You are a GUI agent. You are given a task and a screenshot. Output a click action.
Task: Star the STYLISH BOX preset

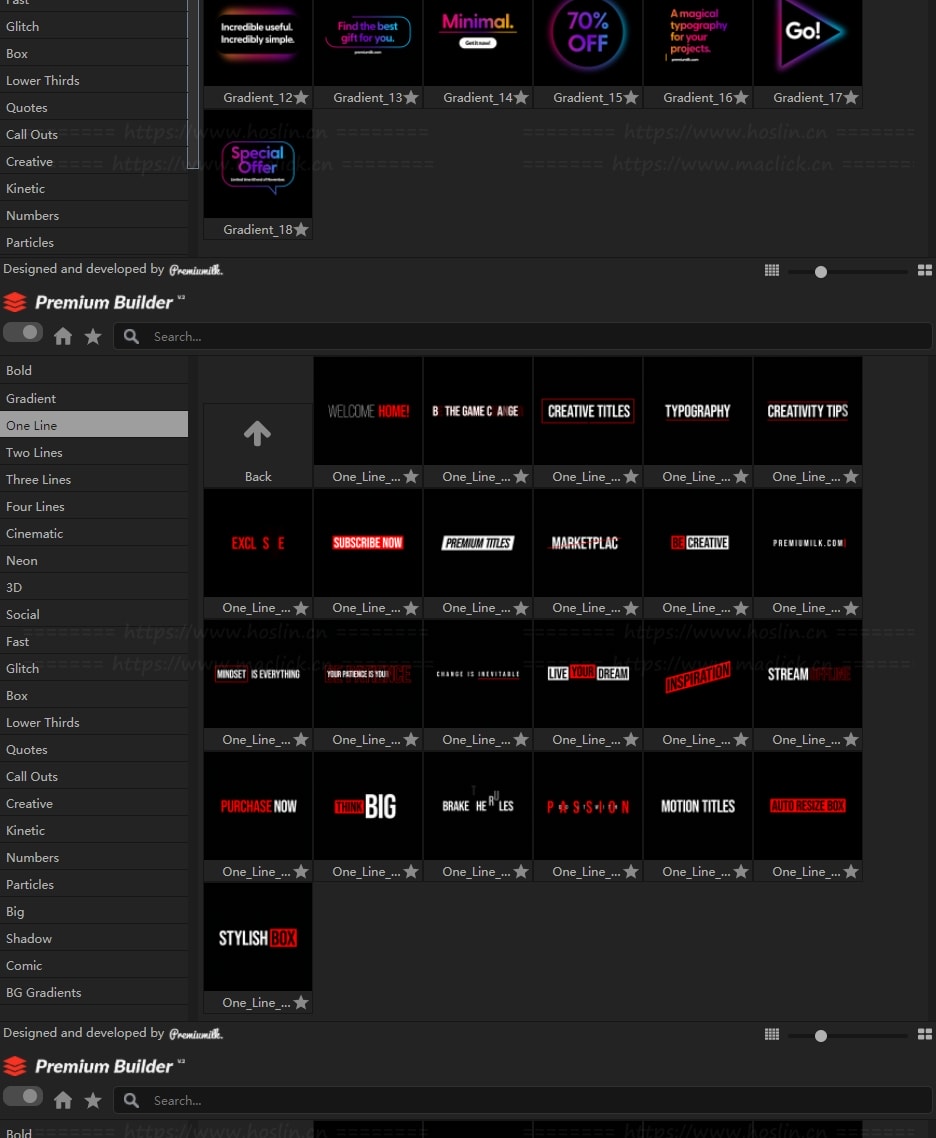point(301,1003)
